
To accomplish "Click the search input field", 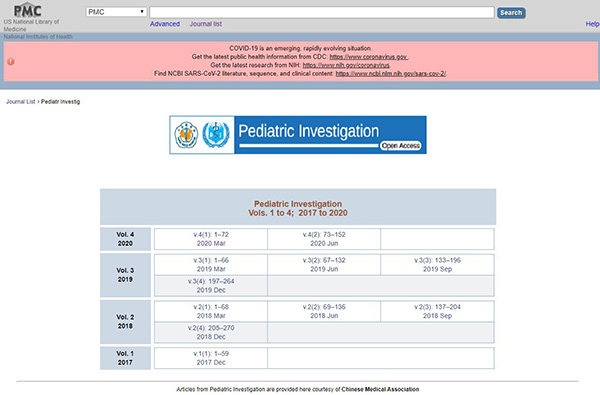I will click(322, 12).
